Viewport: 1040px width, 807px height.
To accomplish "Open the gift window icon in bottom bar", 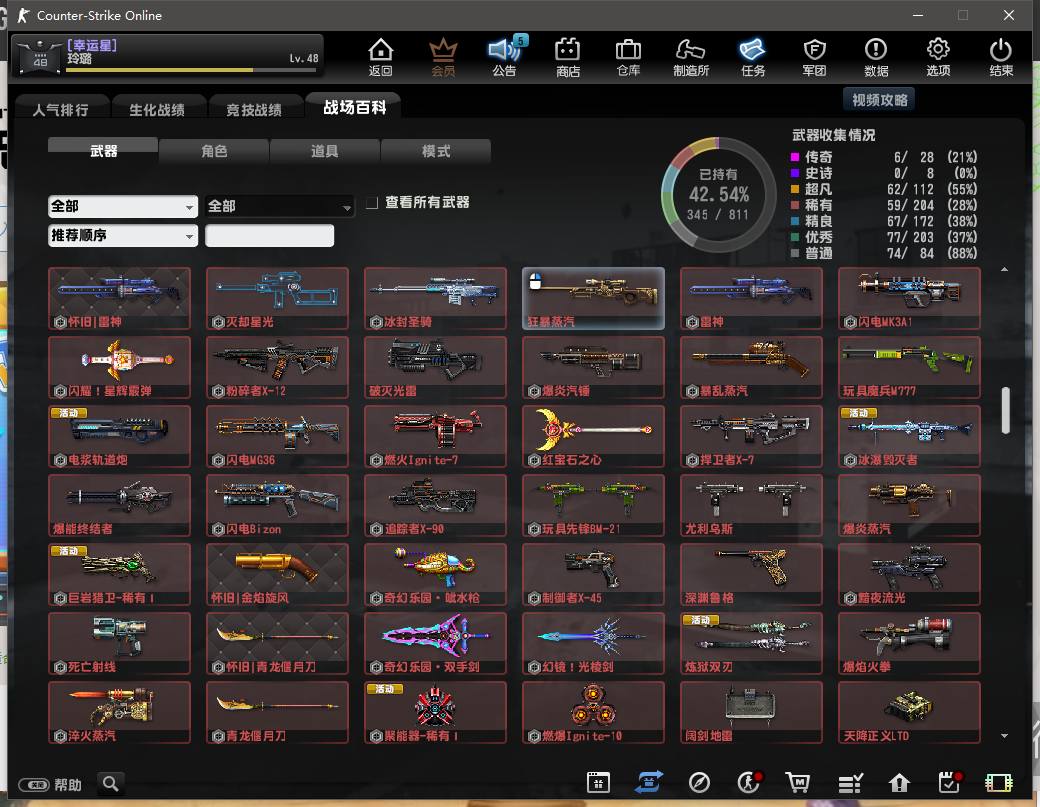I will click(598, 782).
